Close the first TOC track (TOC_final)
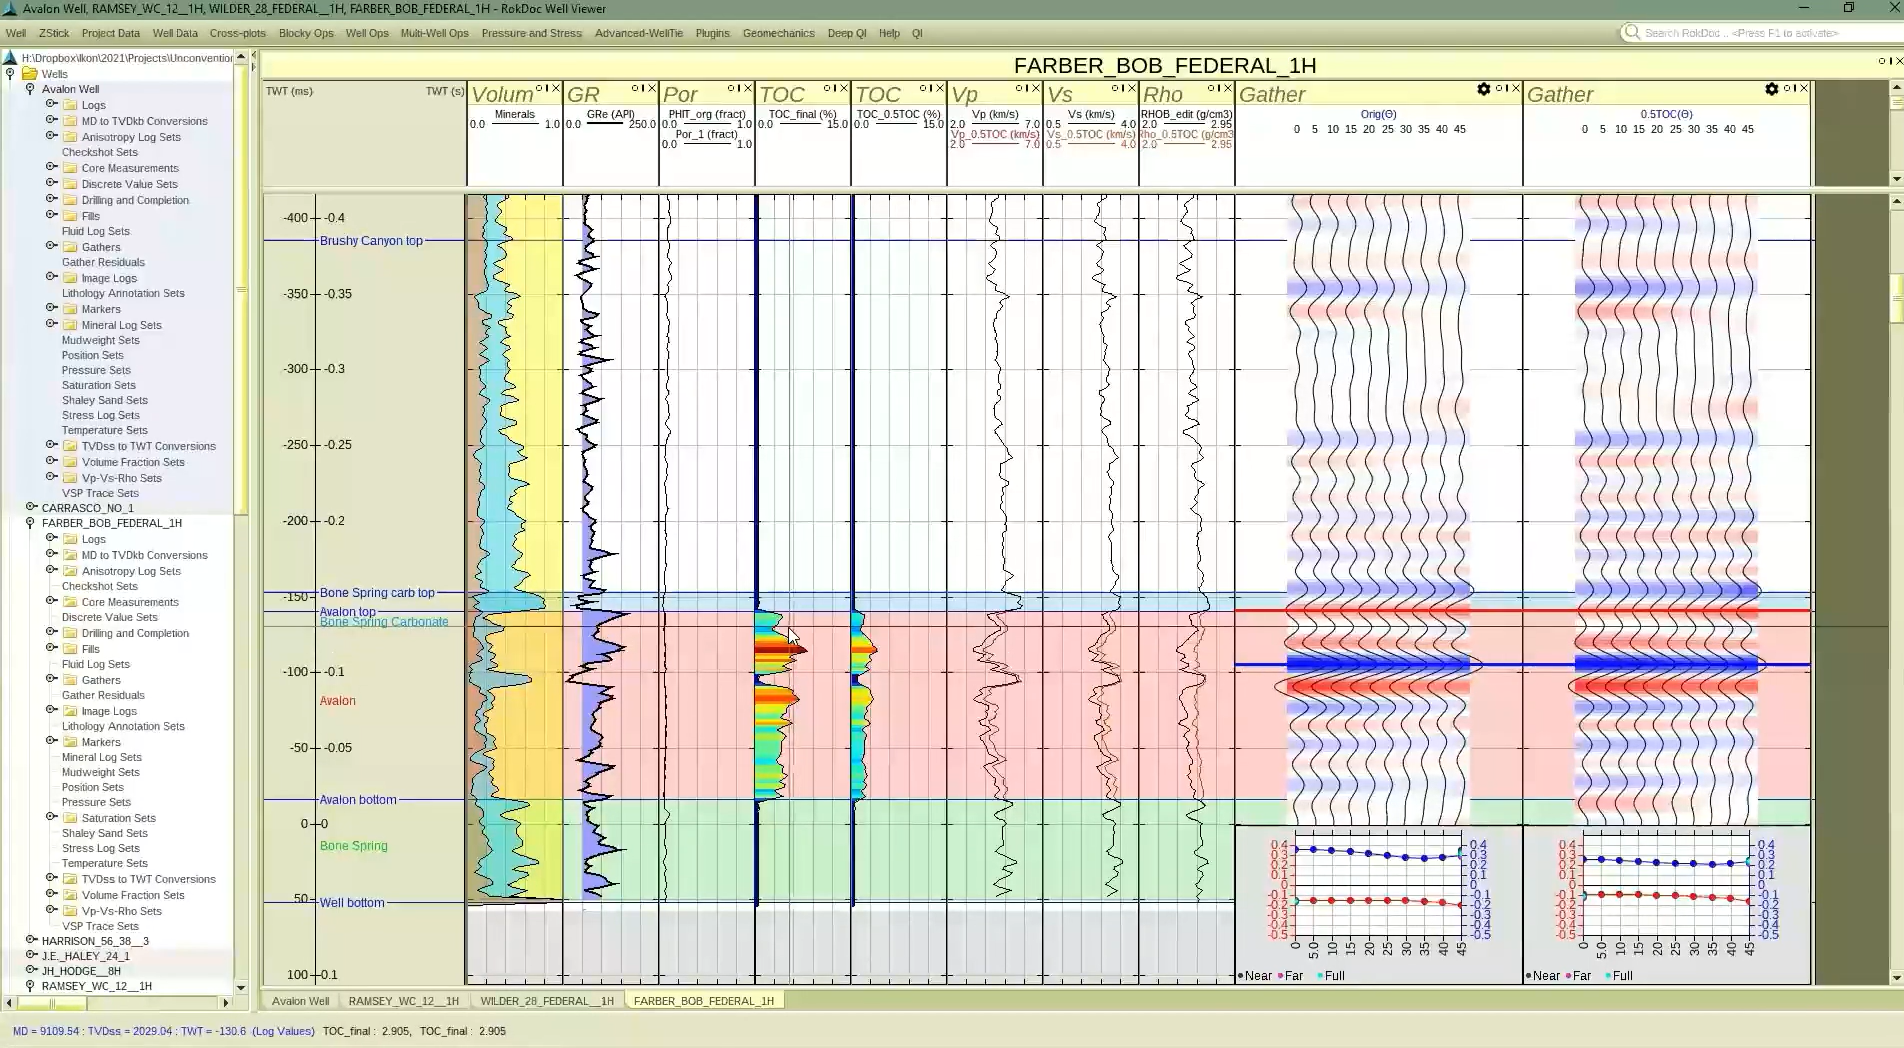 844,88
